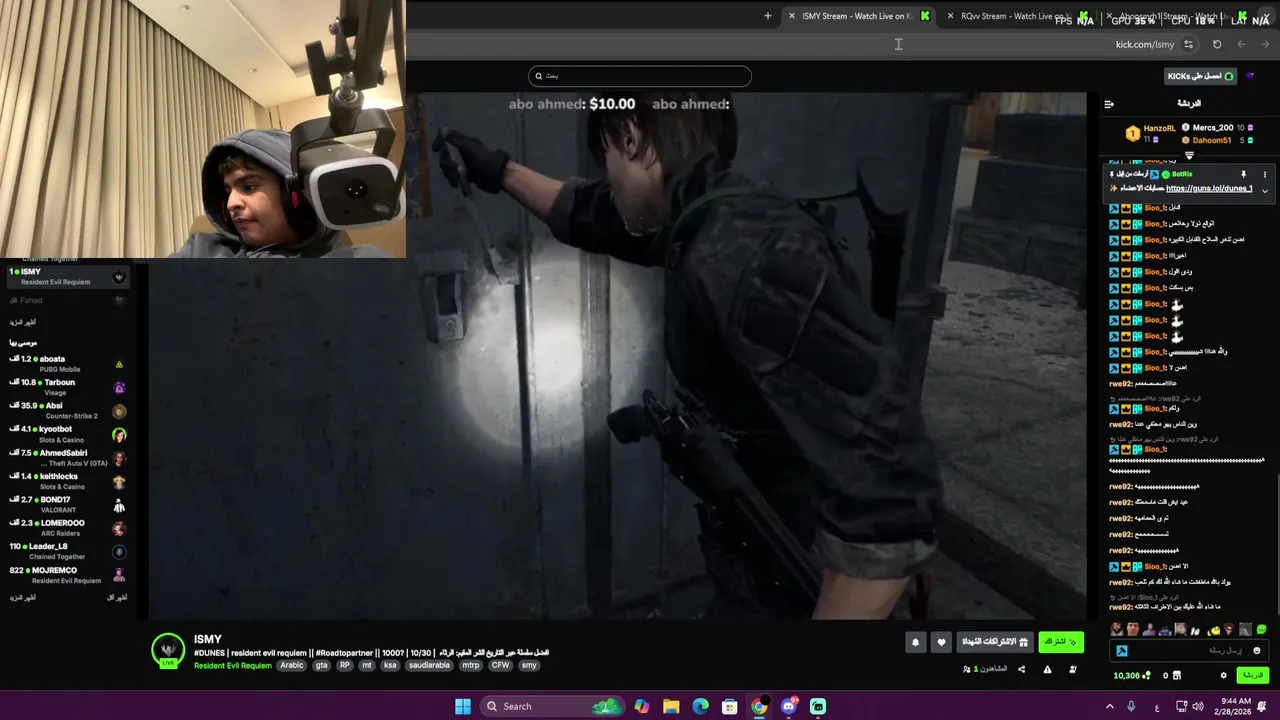Open the guns.lol/dunes_1 link

(x=1209, y=189)
